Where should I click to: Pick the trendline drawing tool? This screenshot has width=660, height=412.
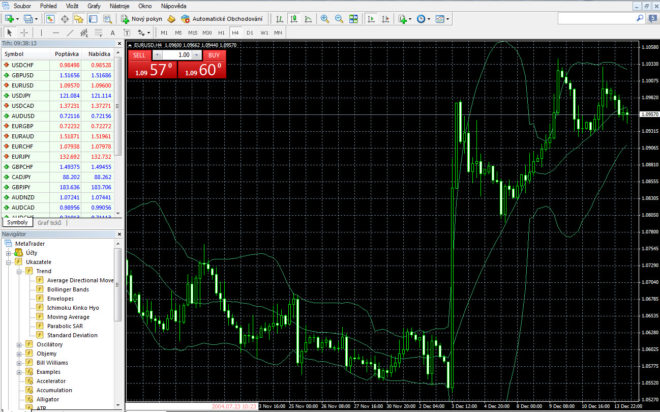(x=70, y=32)
